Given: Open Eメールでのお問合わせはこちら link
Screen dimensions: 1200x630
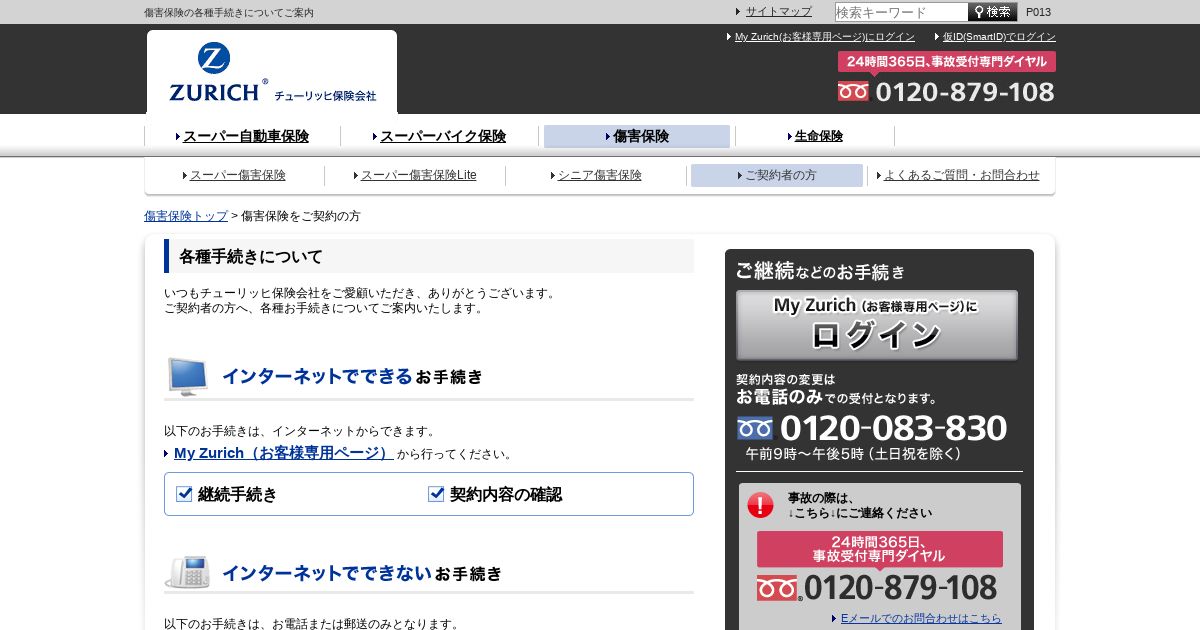Looking at the screenshot, I should coord(920,619).
